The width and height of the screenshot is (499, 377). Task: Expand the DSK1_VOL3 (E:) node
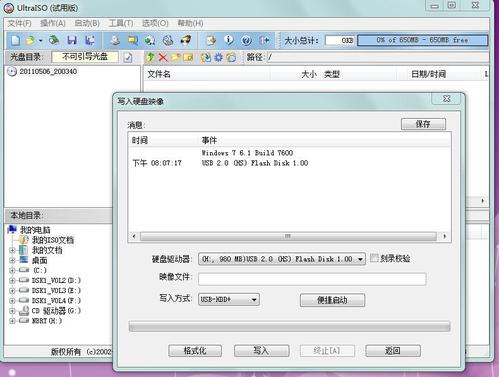coord(12,291)
